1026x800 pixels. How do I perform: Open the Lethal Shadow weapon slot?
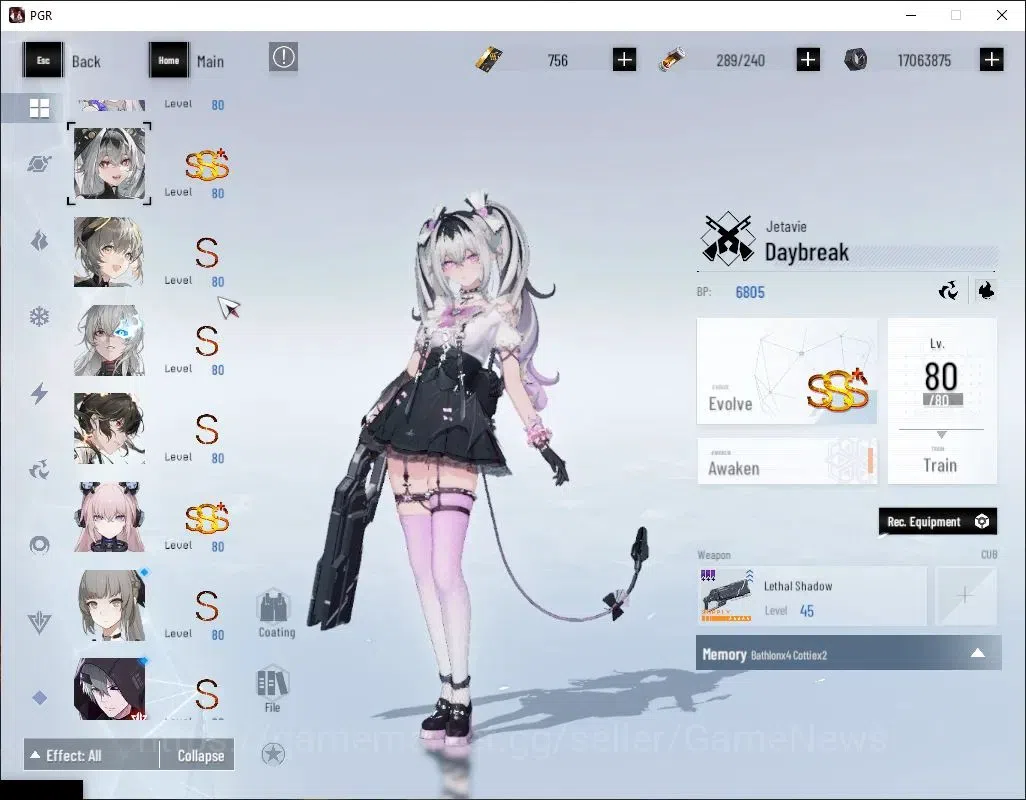(811, 597)
